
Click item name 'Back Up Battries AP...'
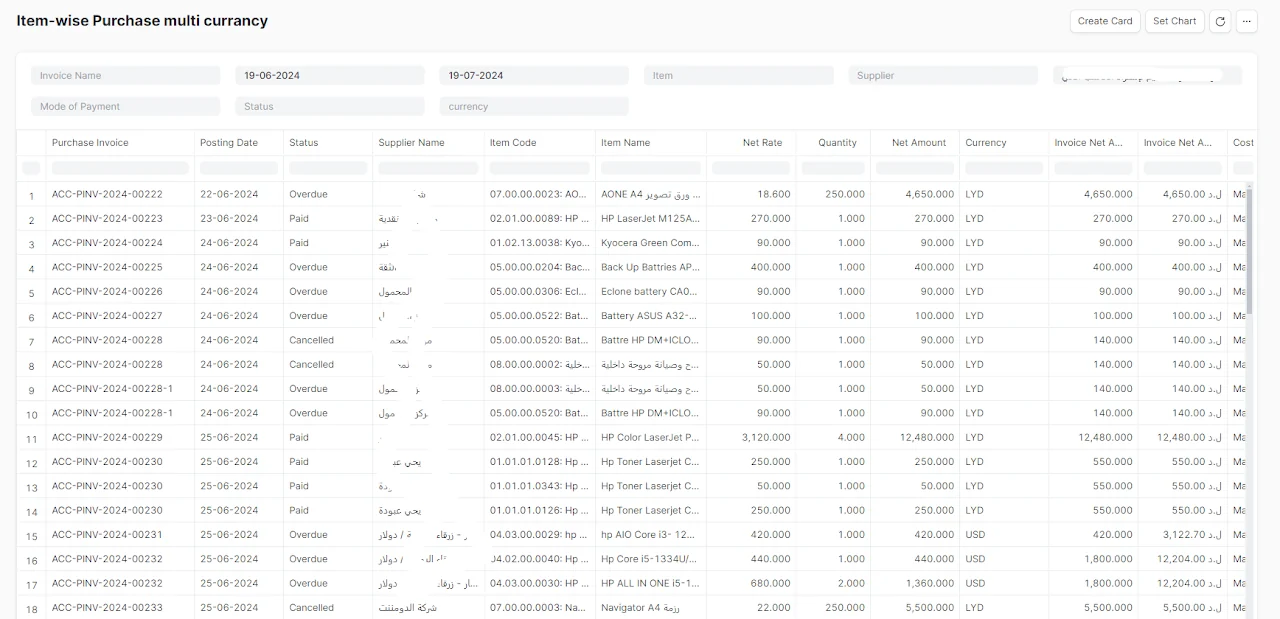point(650,267)
